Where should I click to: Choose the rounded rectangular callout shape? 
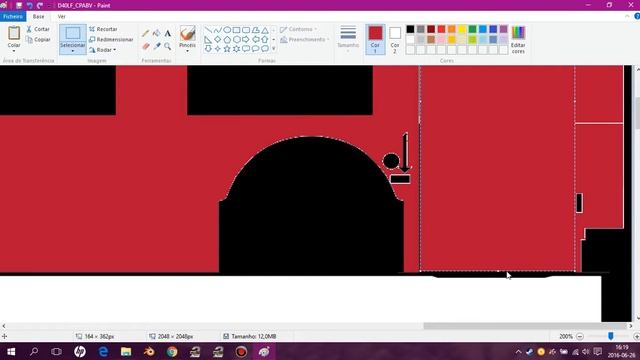[x=246, y=49]
